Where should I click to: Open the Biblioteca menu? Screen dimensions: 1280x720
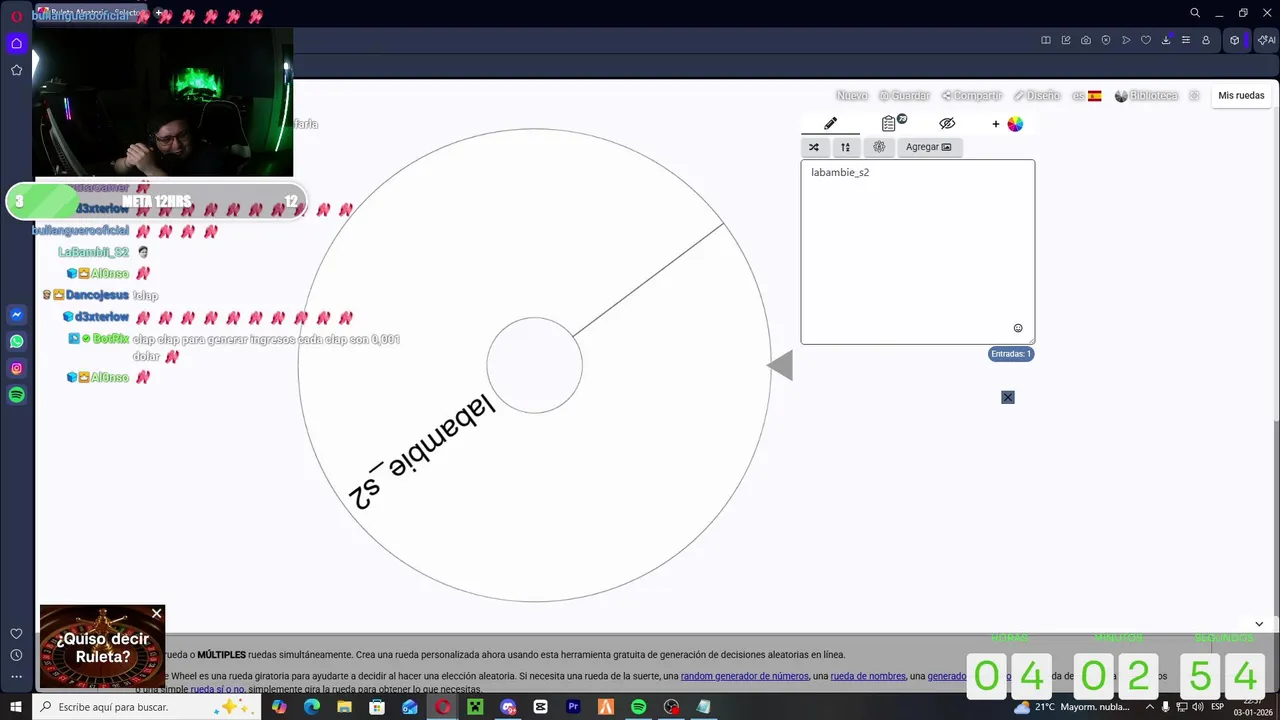click(x=1146, y=96)
